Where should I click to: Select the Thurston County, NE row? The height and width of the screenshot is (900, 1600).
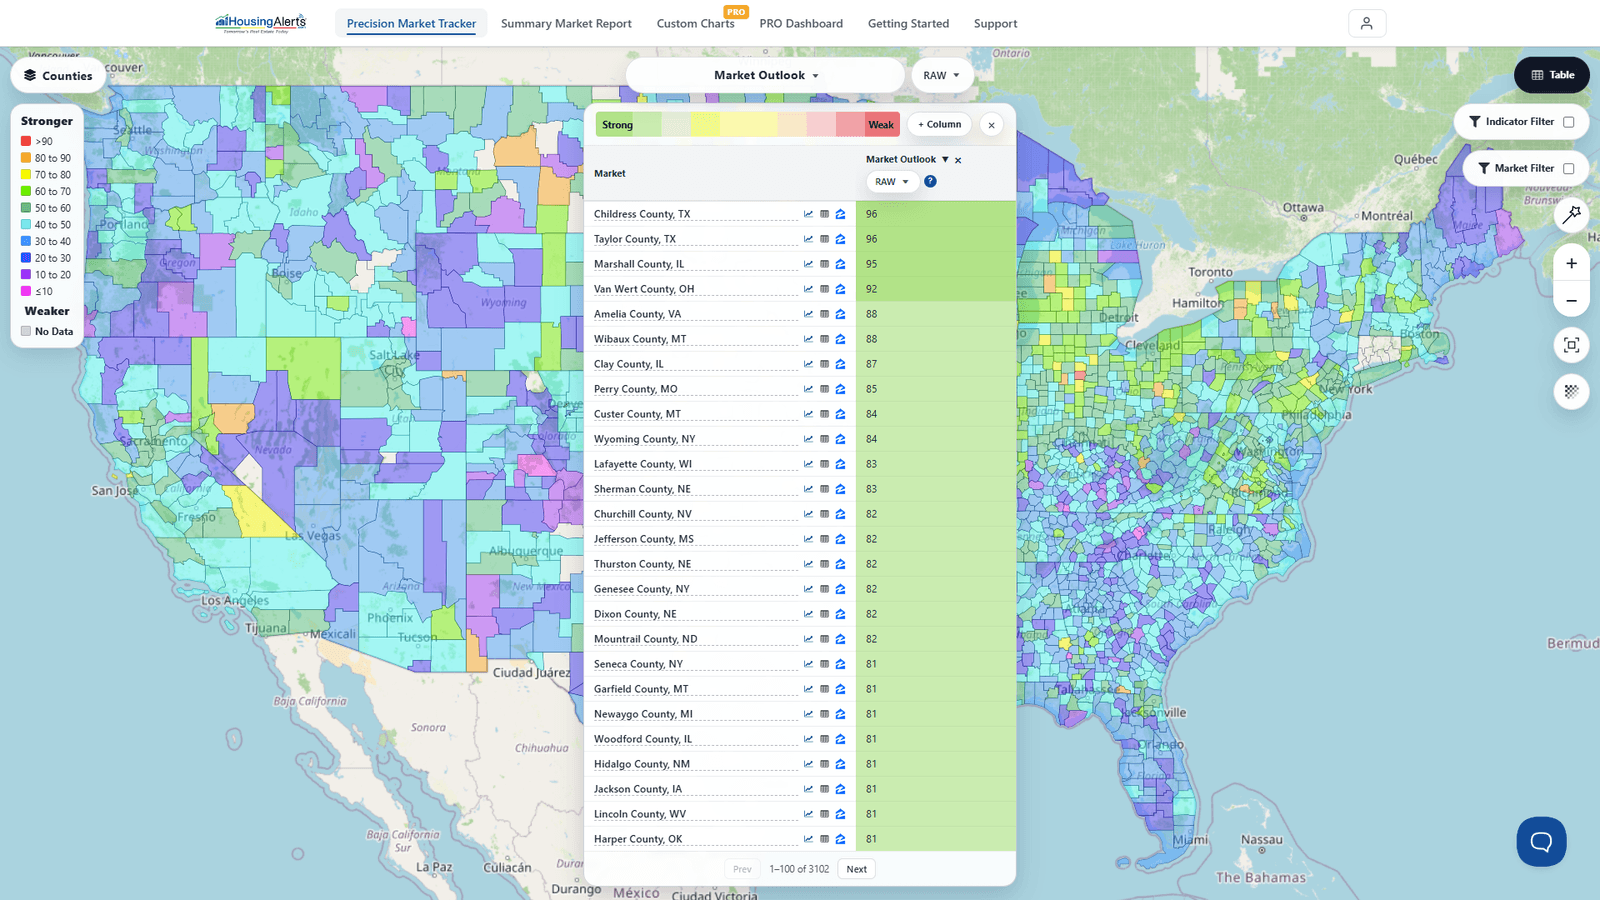(800, 564)
